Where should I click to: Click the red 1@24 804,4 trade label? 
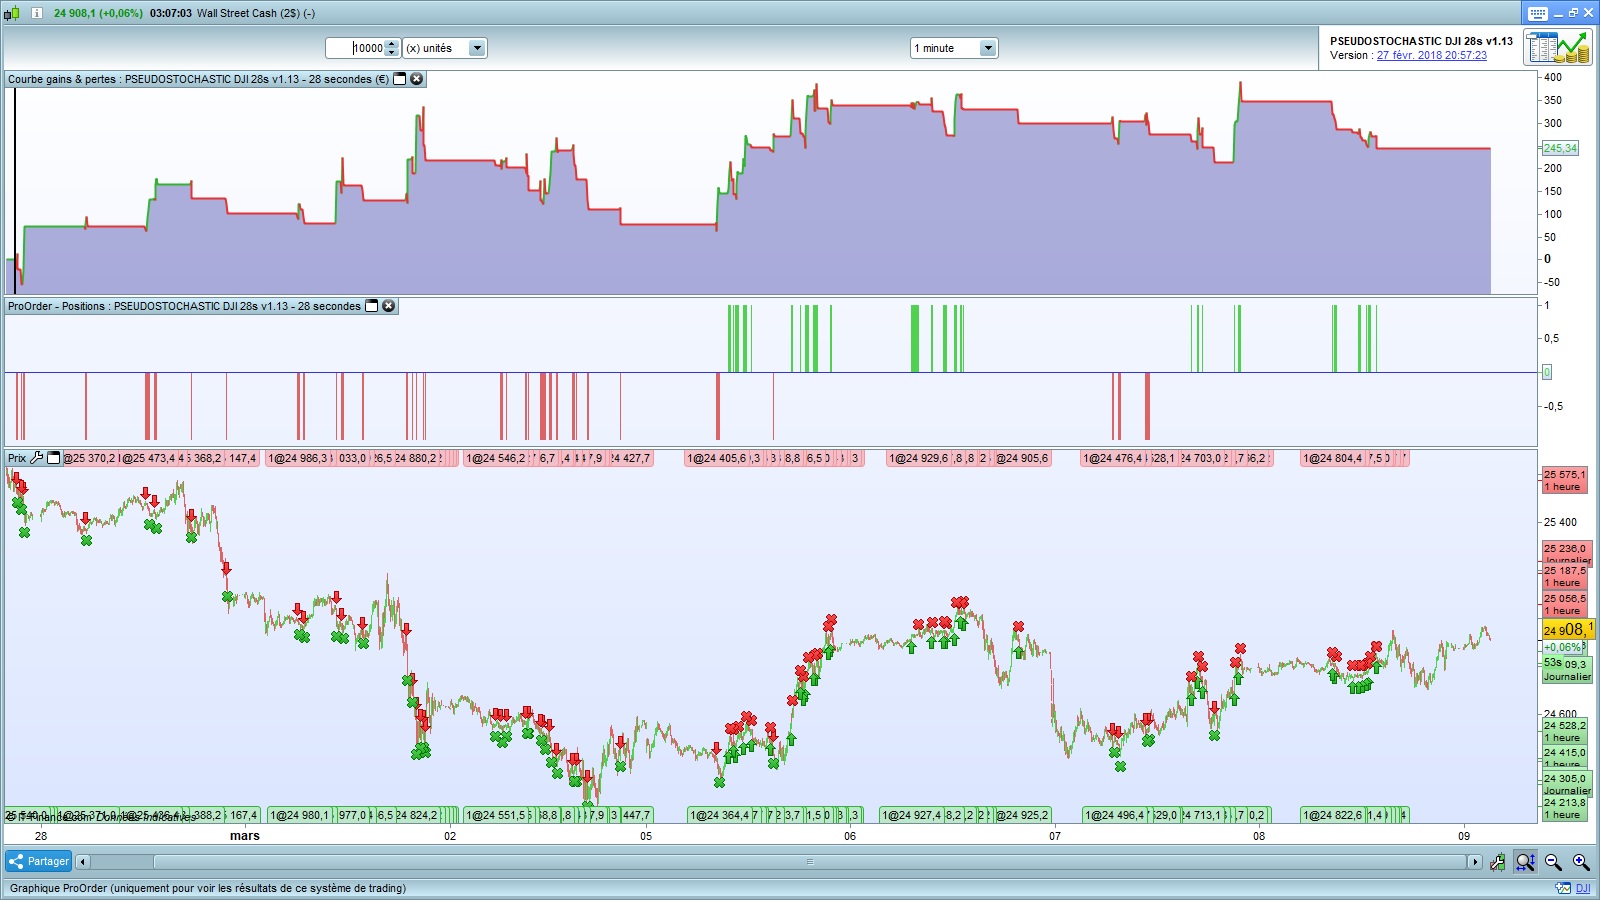1332,458
